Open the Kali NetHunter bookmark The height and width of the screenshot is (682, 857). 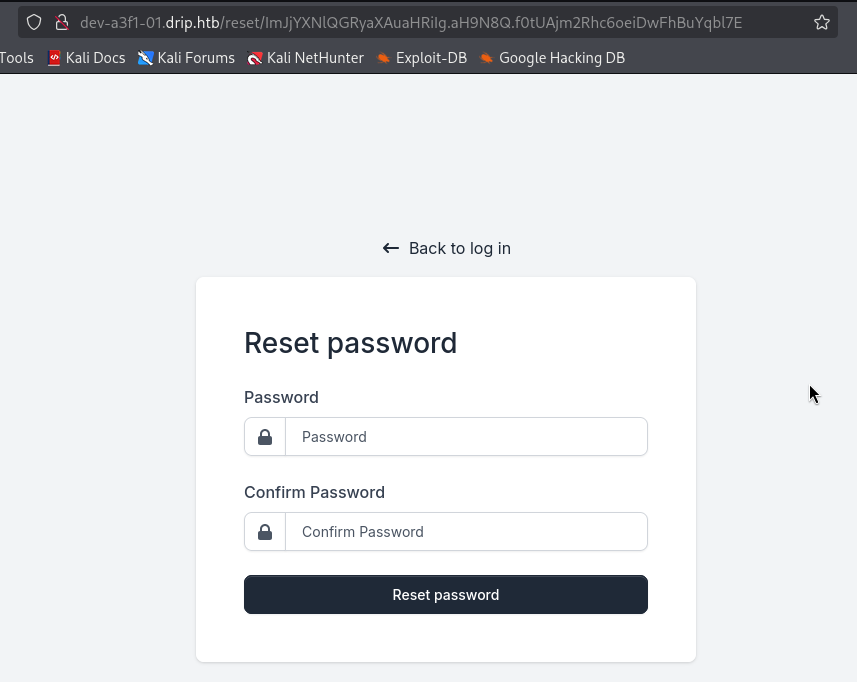[x=306, y=58]
